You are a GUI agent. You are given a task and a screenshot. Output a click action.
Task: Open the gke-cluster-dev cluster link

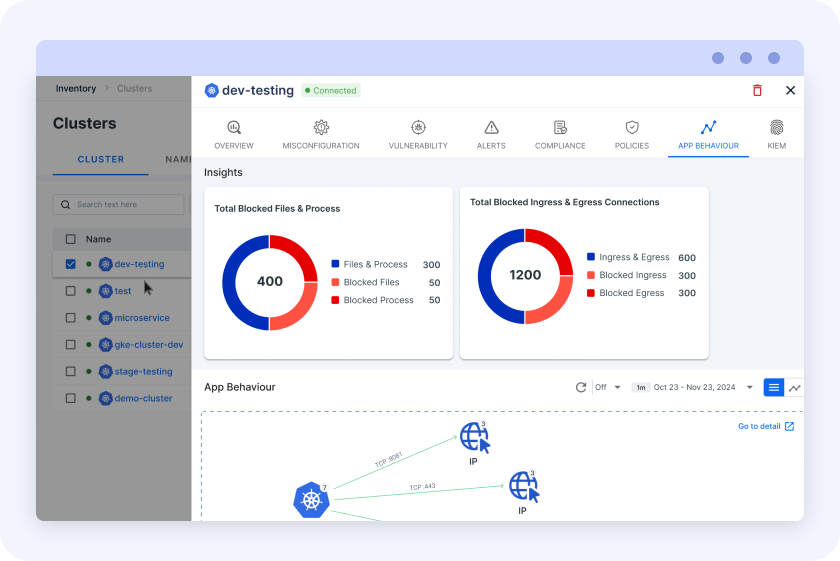[148, 345]
